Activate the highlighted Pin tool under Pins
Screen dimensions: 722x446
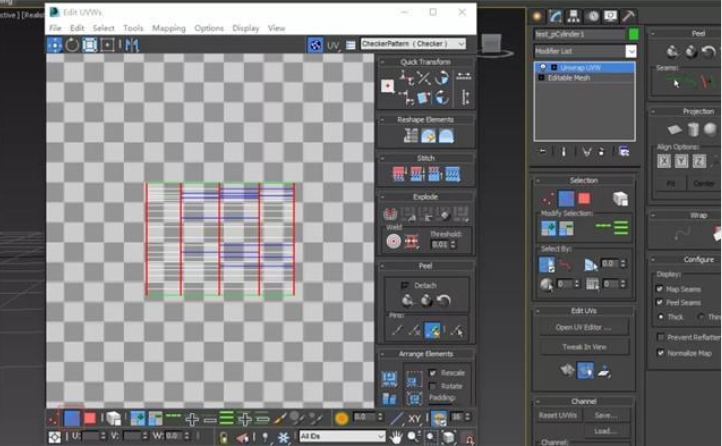[x=432, y=330]
